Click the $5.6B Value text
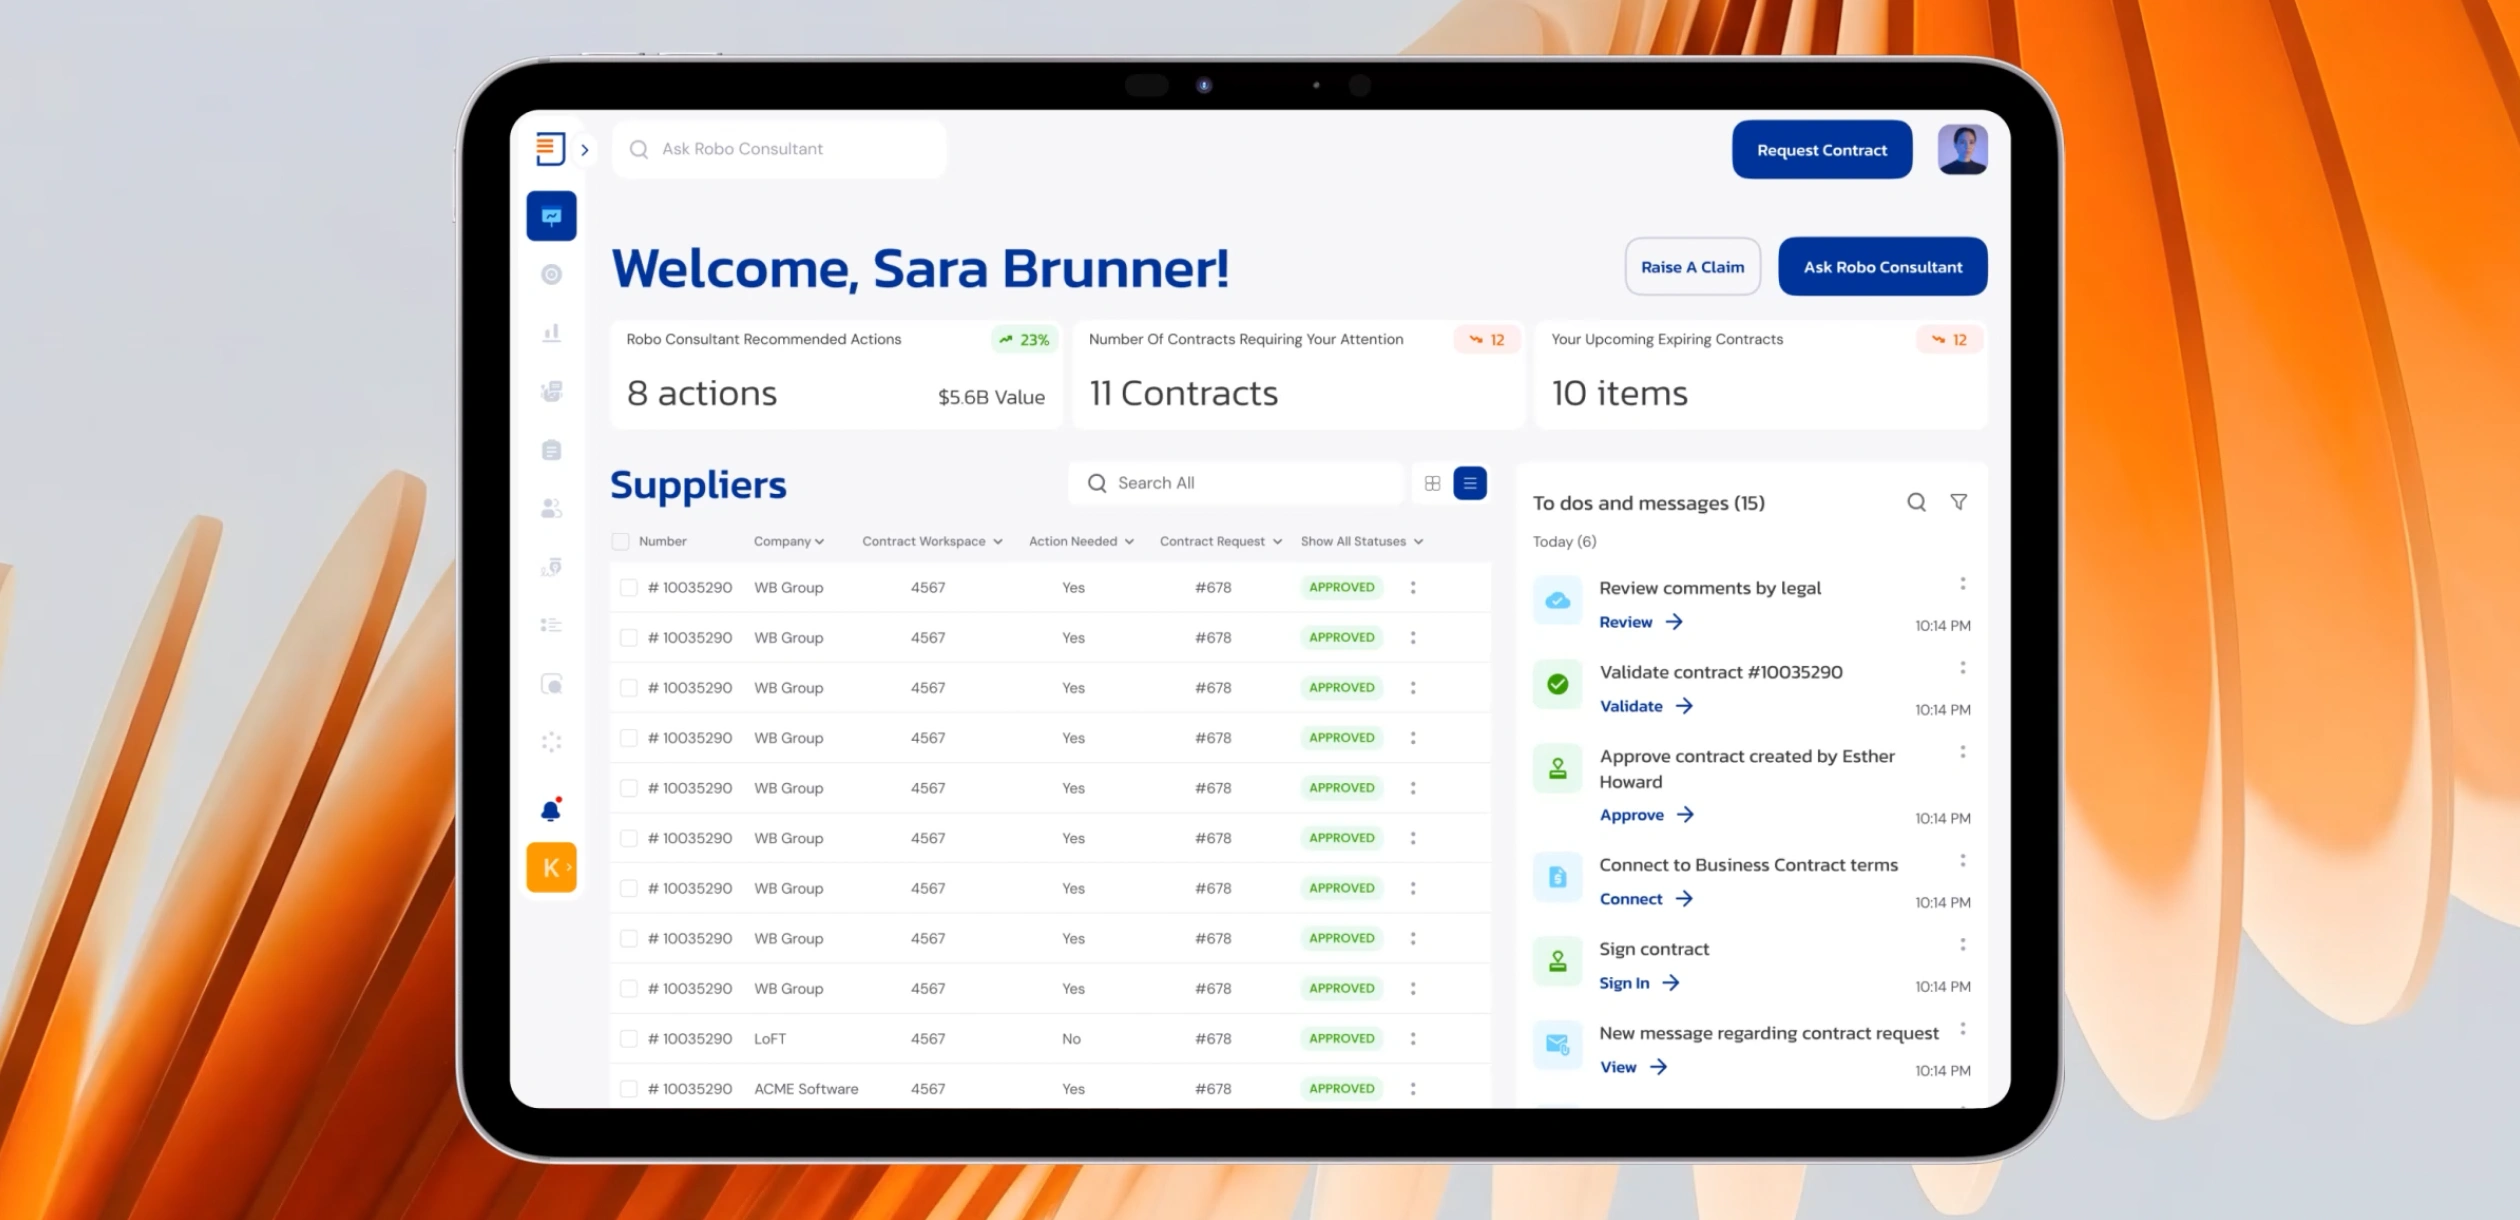The width and height of the screenshot is (2520, 1220). [991, 397]
